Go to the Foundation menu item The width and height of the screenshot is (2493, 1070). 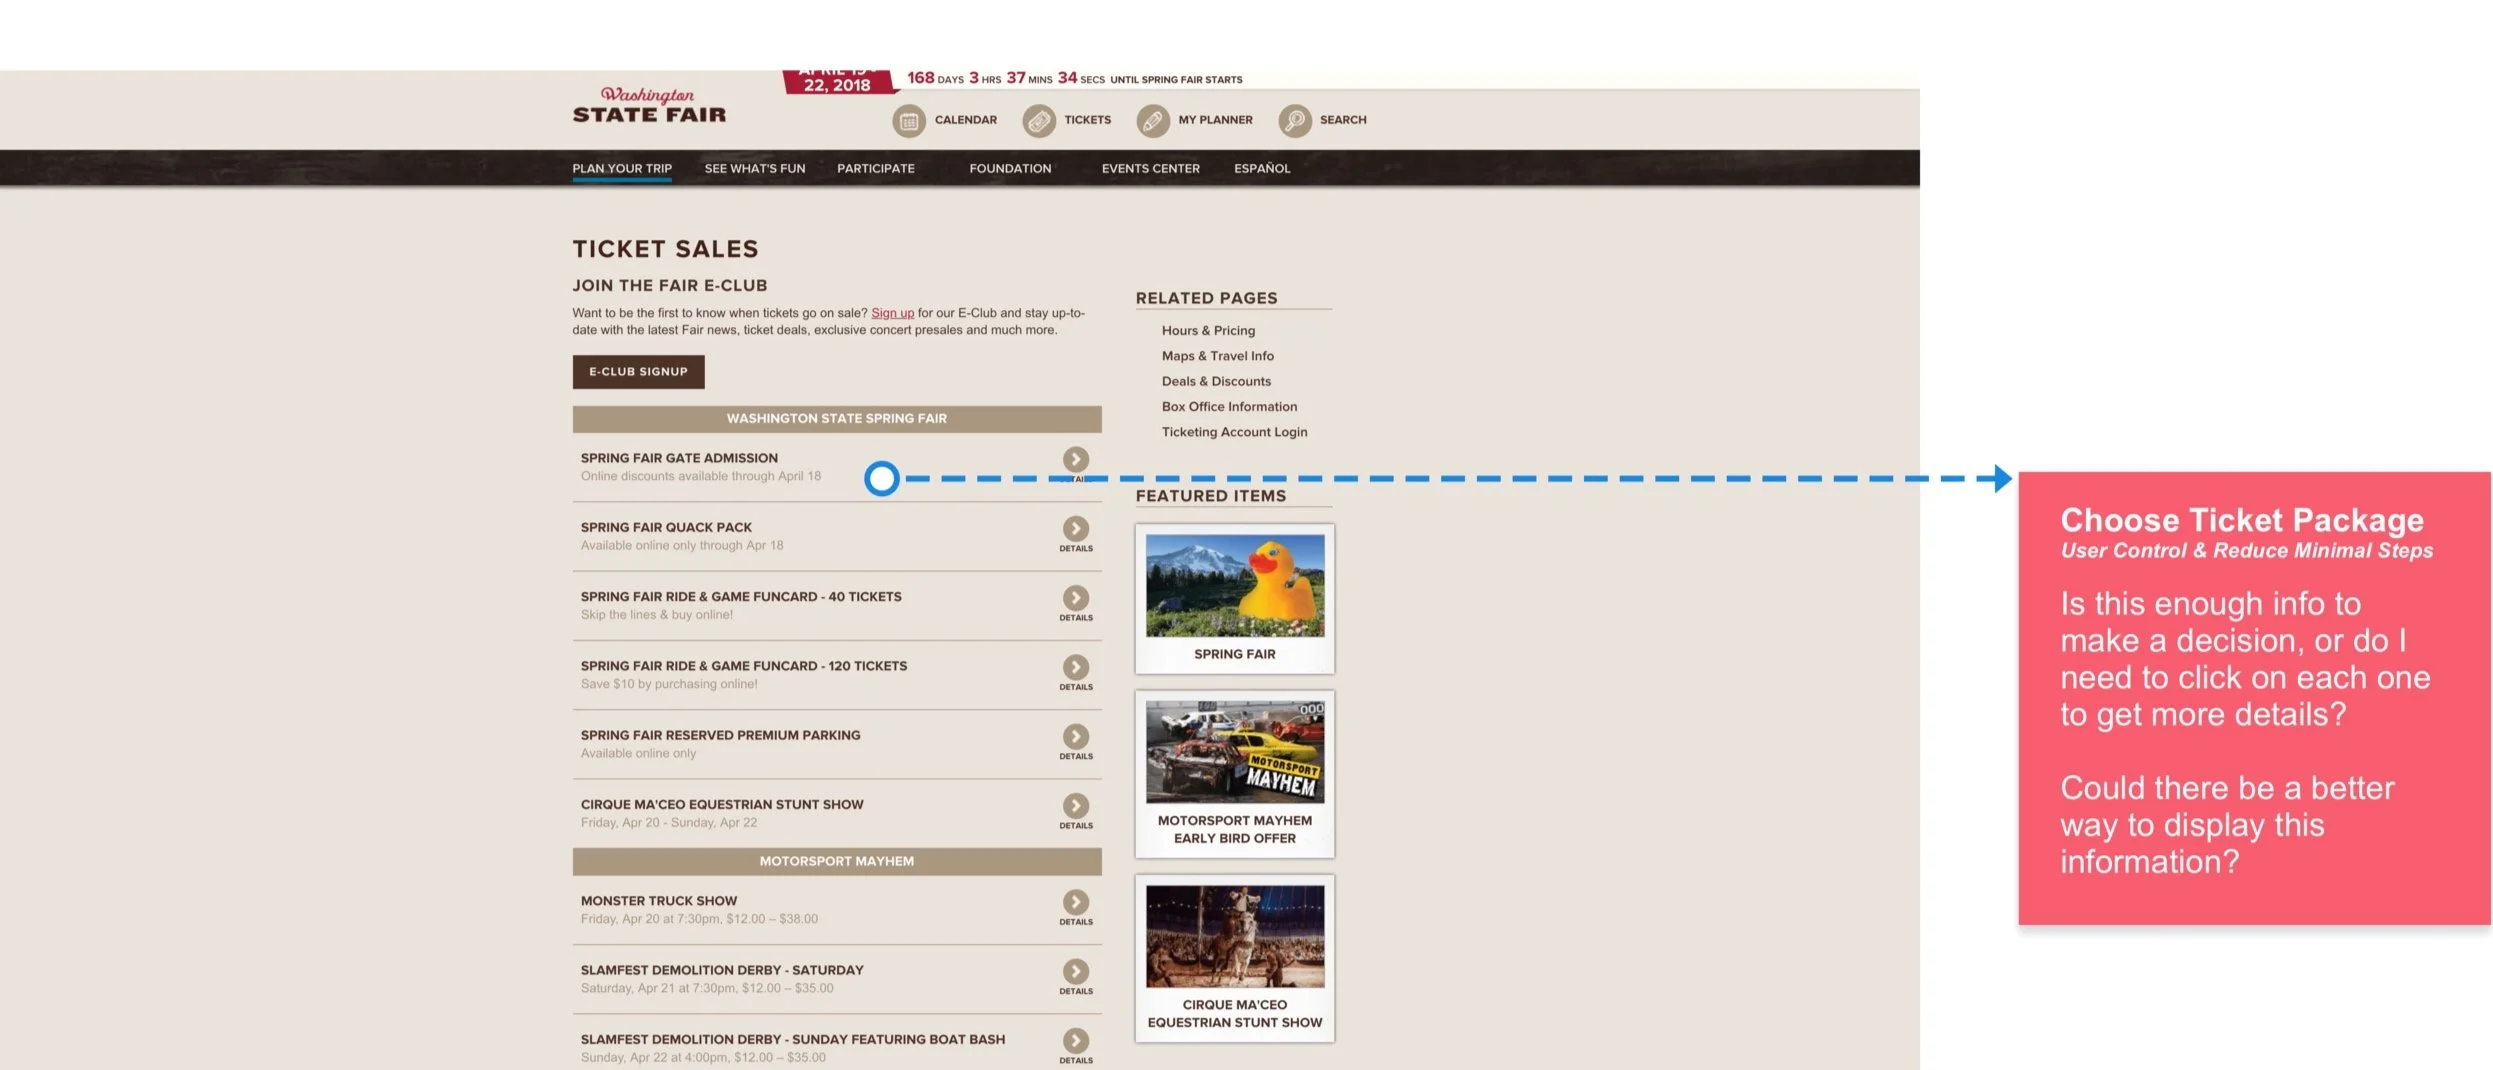coord(1010,169)
